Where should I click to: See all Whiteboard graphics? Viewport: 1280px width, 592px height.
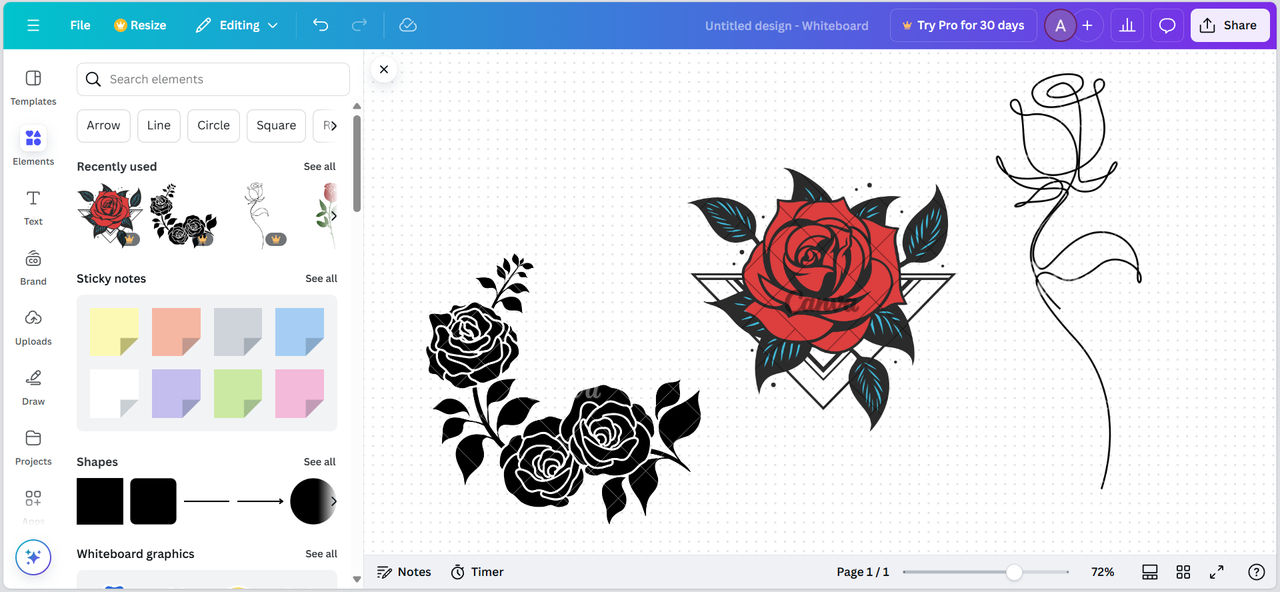point(320,554)
